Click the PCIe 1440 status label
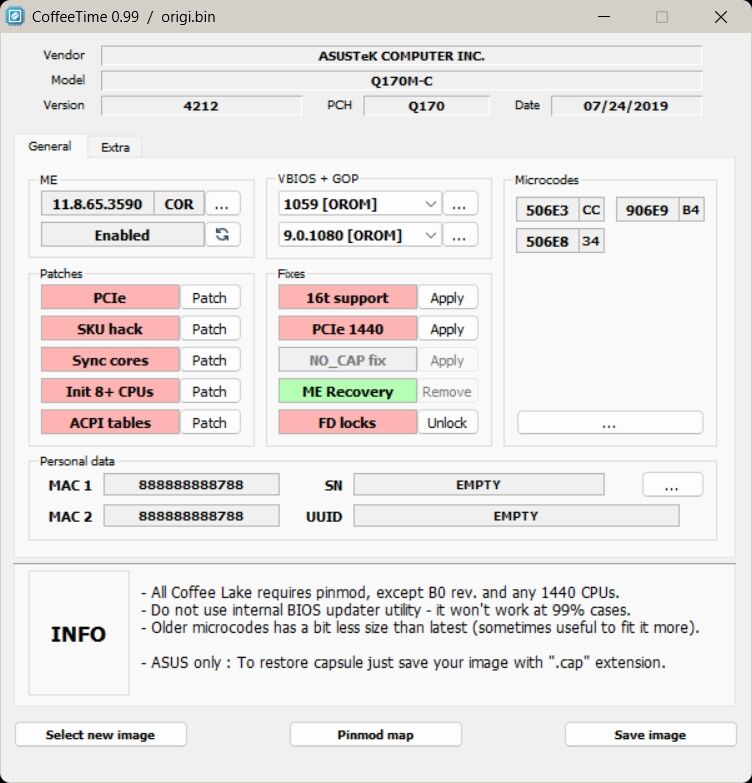The height and width of the screenshot is (783, 752). [348, 329]
